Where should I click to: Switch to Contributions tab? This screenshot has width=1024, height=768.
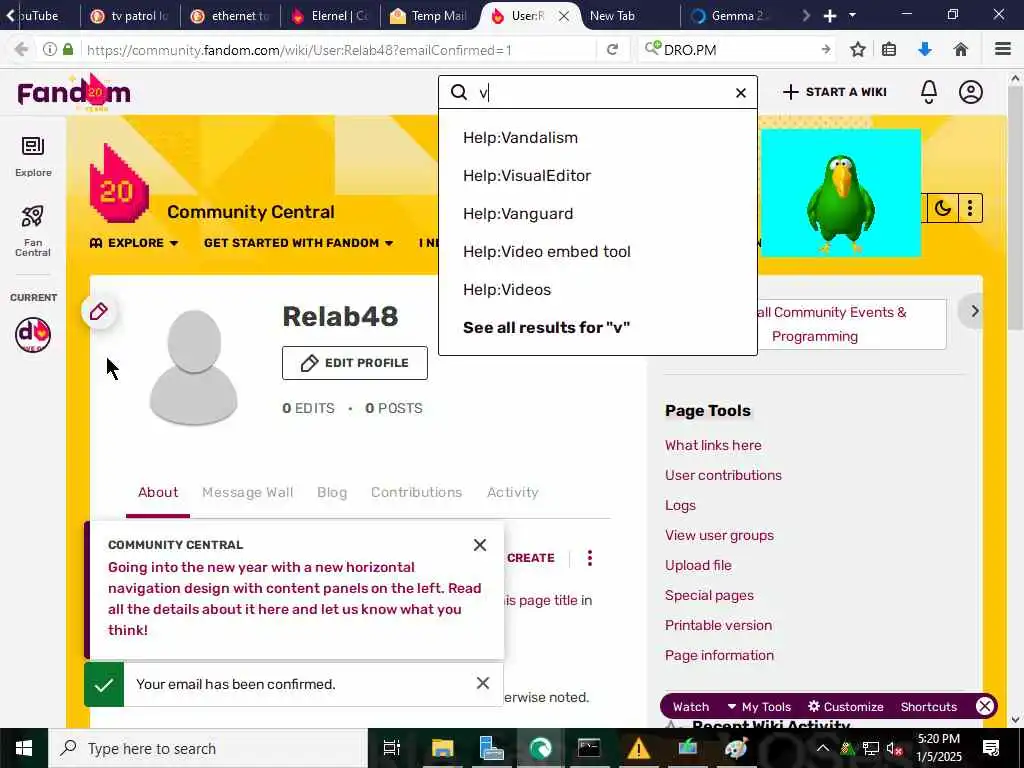pyautogui.click(x=416, y=492)
